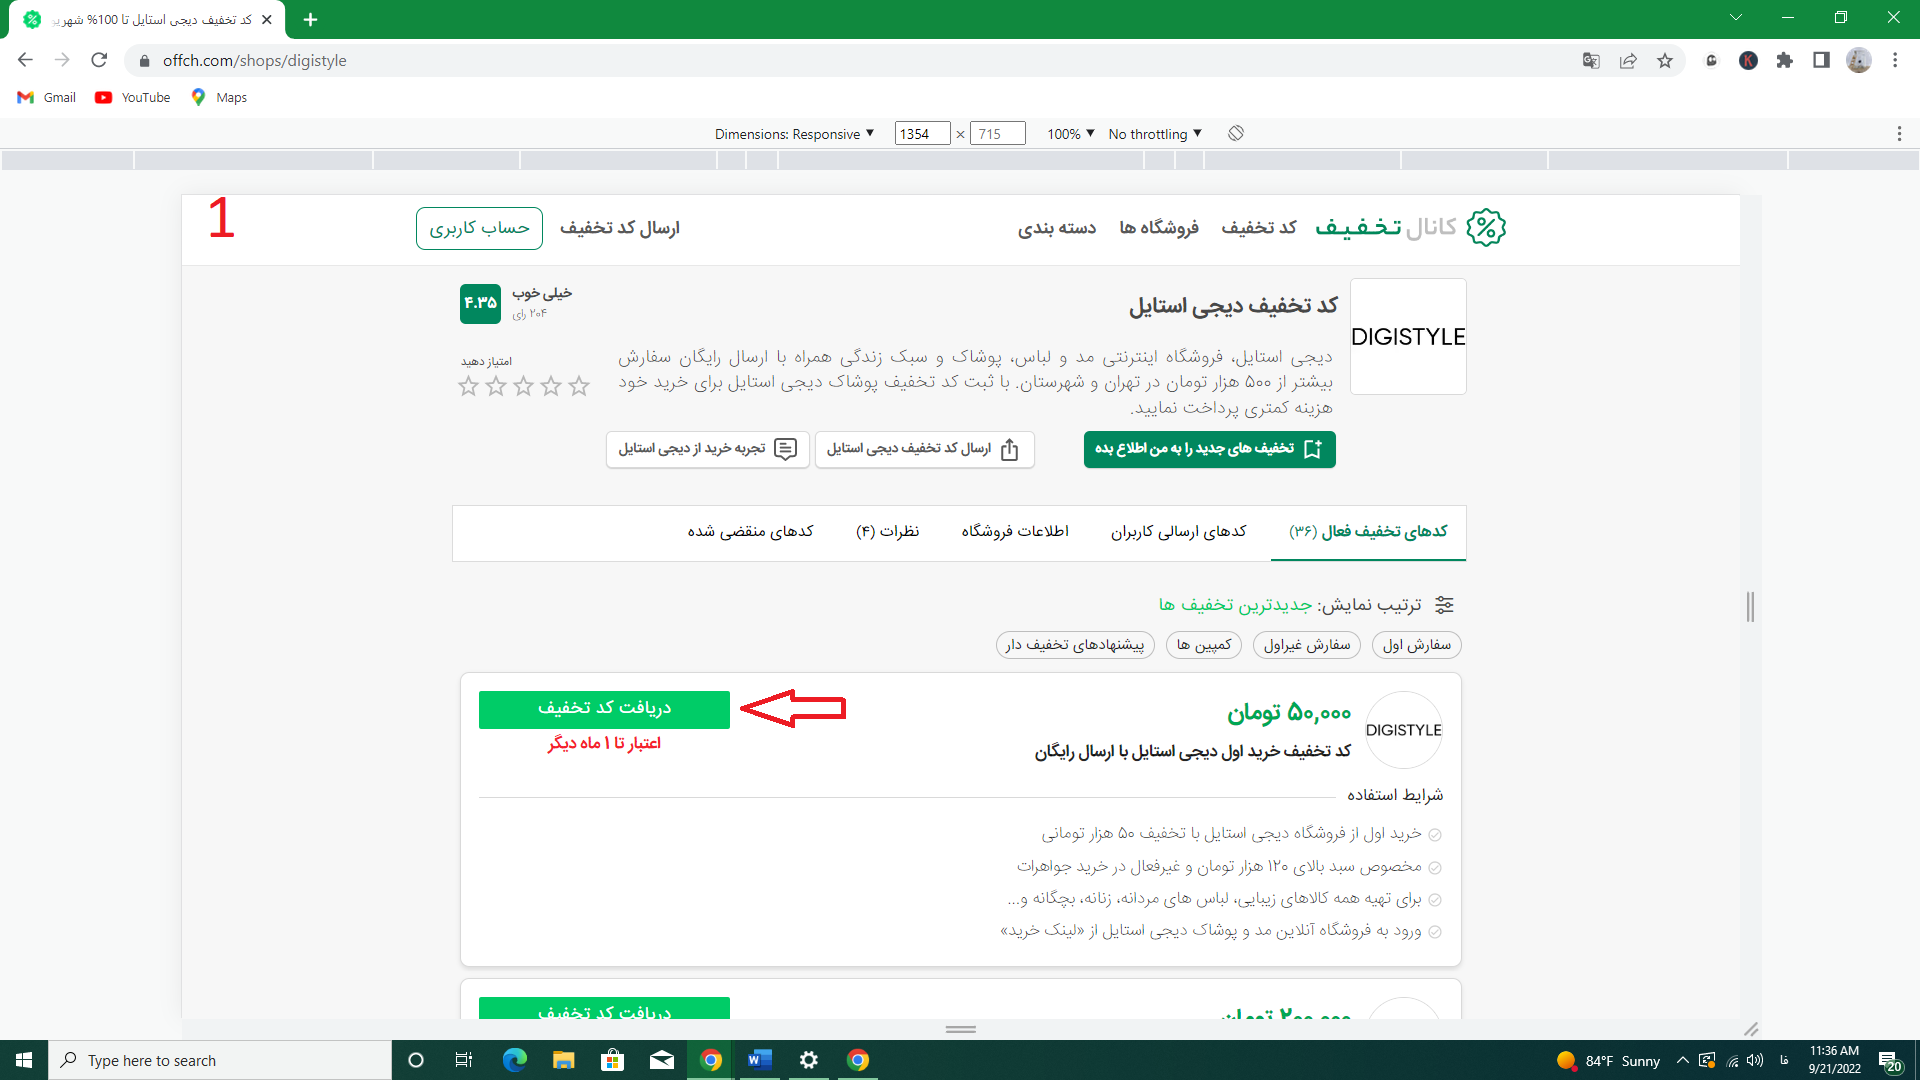The image size is (1920, 1080).
Task: Toggle the کمپین ها filter chip
Action: pos(1204,645)
